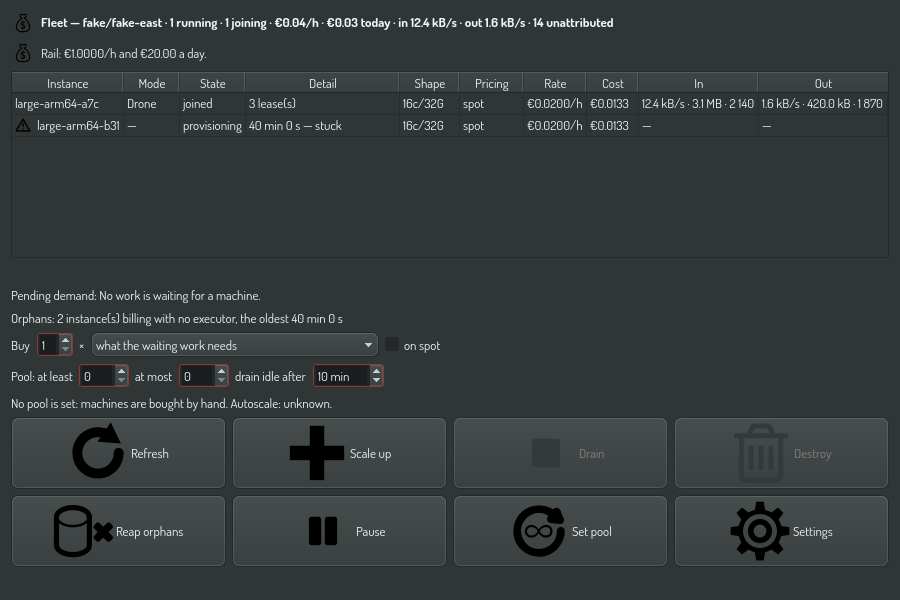This screenshot has width=900, height=600.
Task: Select the large-arm64-a7c instance row
Action: (x=449, y=103)
